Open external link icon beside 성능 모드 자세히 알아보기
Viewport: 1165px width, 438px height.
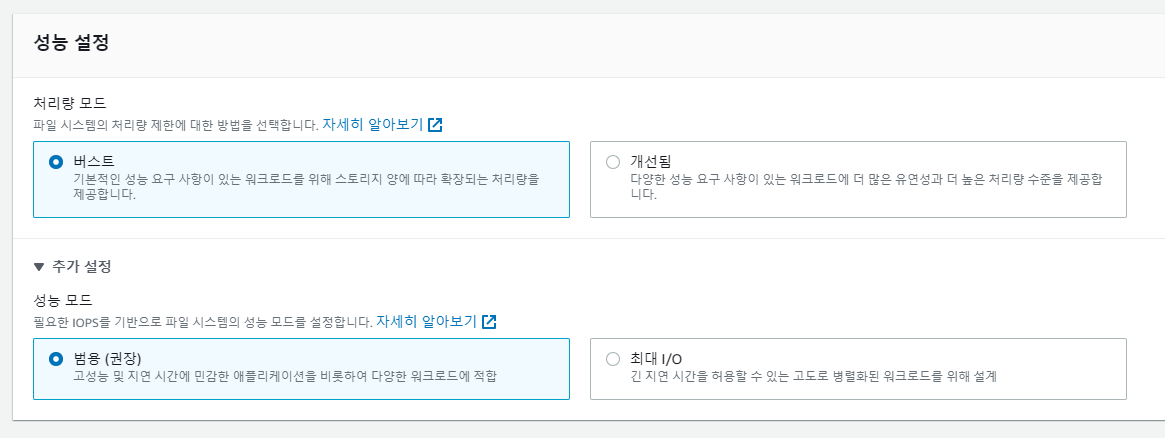click(x=489, y=321)
